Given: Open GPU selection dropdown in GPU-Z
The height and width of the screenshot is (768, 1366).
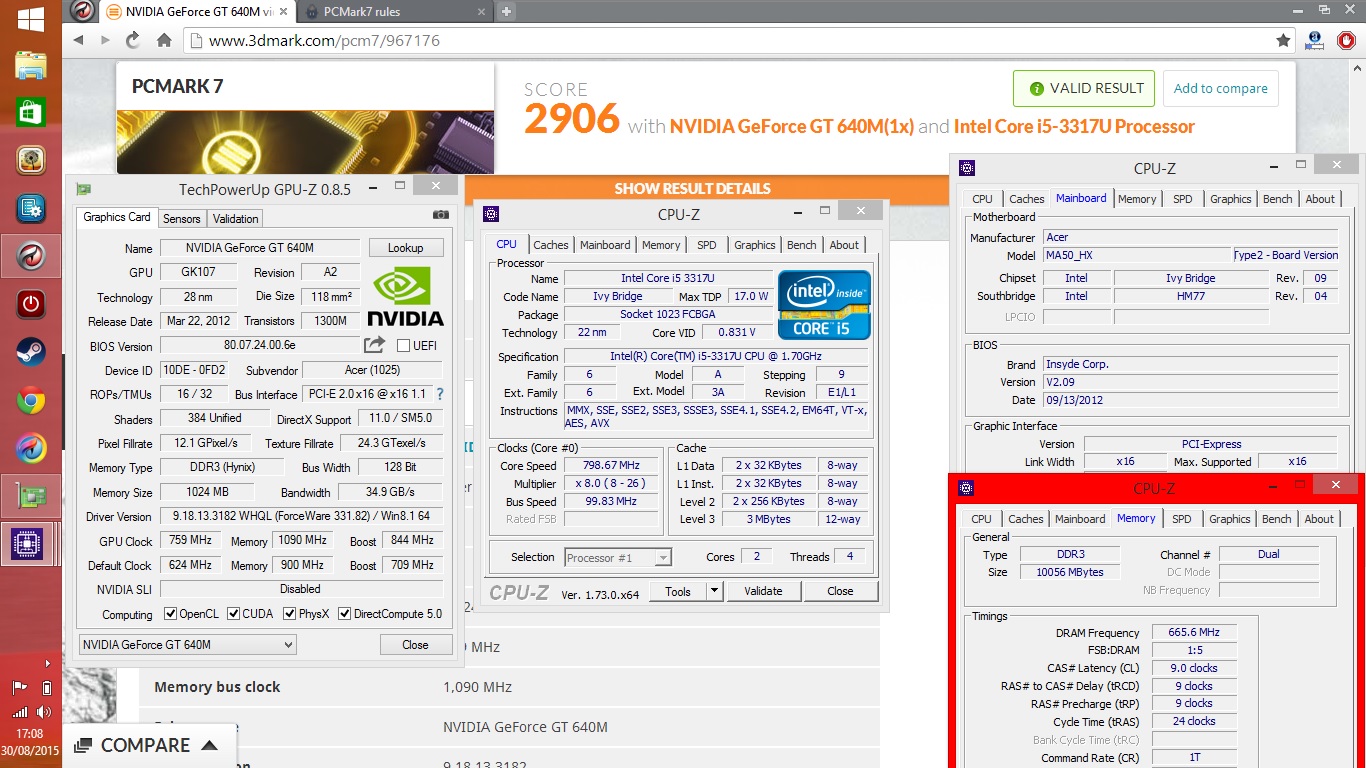Looking at the screenshot, I should click(x=188, y=645).
